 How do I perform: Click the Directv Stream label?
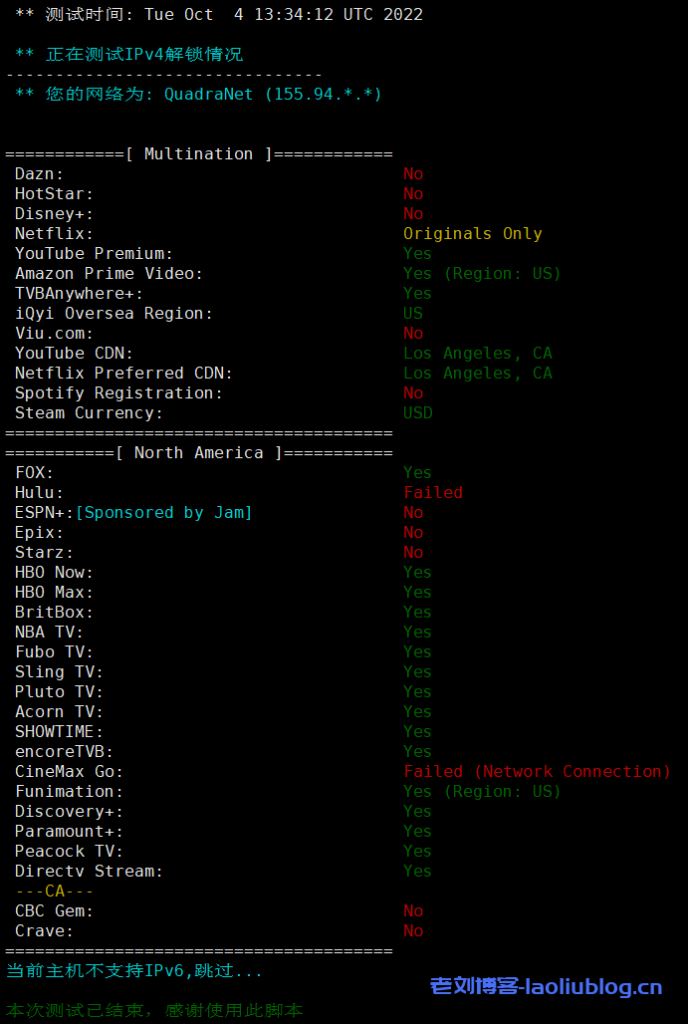click(89, 871)
